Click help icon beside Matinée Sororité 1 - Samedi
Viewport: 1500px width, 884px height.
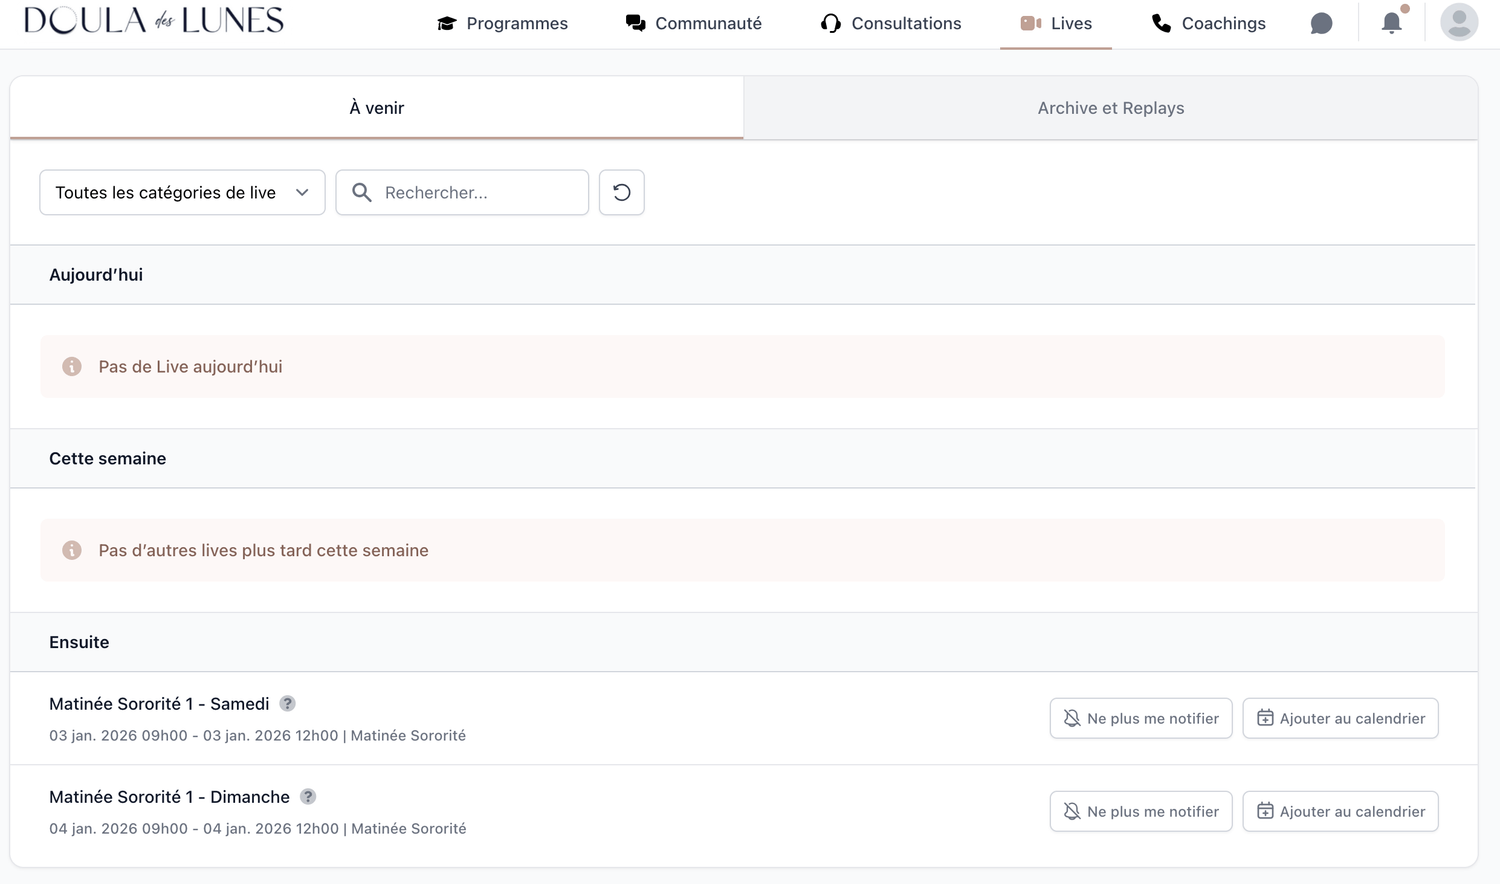point(287,703)
